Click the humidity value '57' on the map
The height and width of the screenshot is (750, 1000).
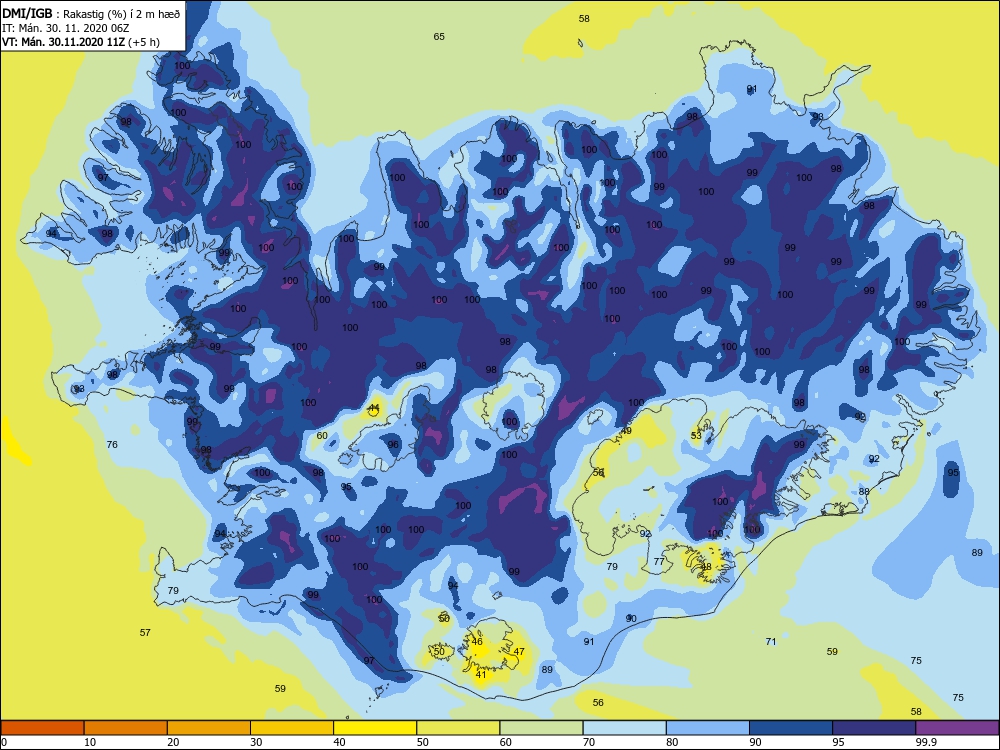pos(145,633)
